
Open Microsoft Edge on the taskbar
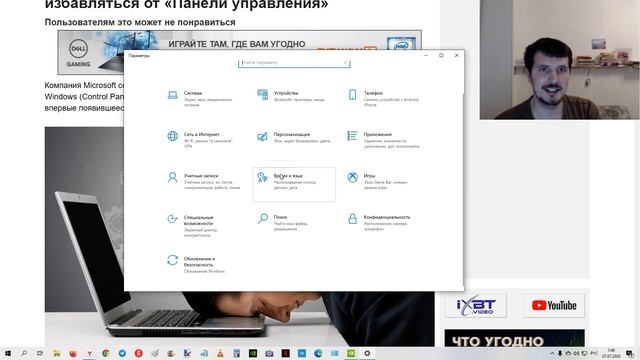318,353
